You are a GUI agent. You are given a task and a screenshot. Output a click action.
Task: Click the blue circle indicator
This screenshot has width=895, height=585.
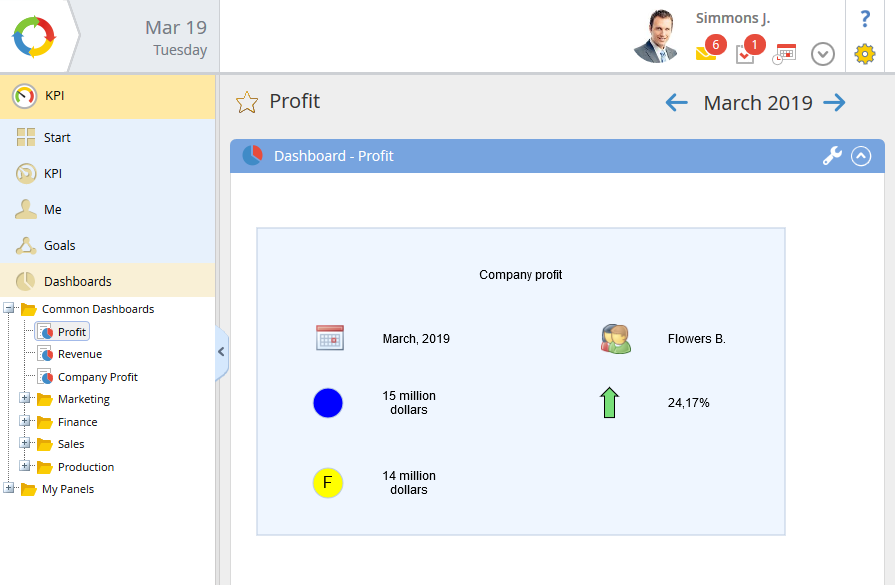[328, 403]
